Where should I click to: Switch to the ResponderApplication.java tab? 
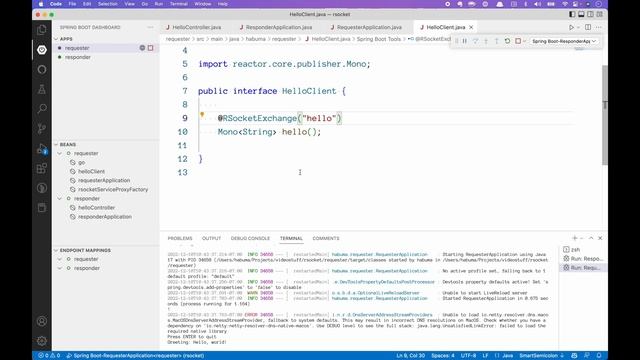[278, 27]
